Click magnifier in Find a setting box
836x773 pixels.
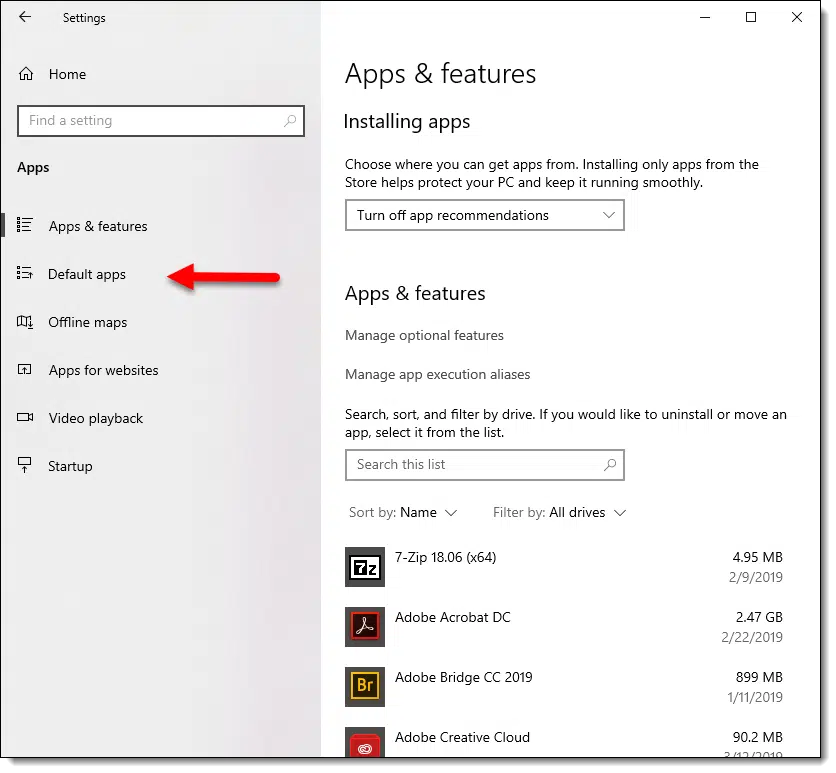[x=290, y=121]
